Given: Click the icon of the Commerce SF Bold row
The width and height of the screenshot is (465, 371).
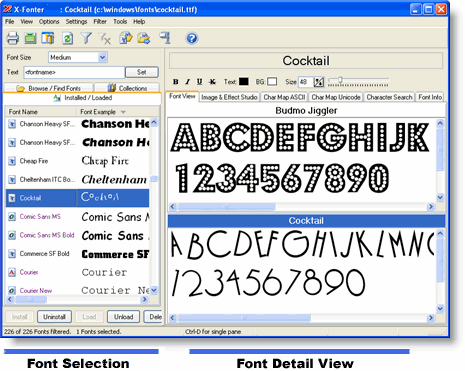Looking at the screenshot, I should [12, 254].
